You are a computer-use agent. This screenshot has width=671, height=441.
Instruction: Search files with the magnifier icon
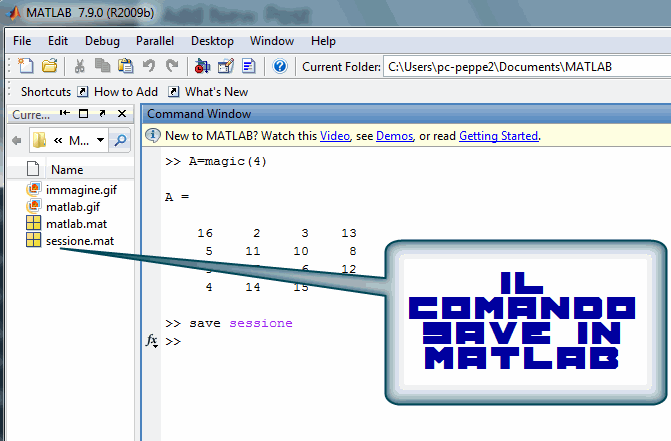pyautogui.click(x=120, y=140)
